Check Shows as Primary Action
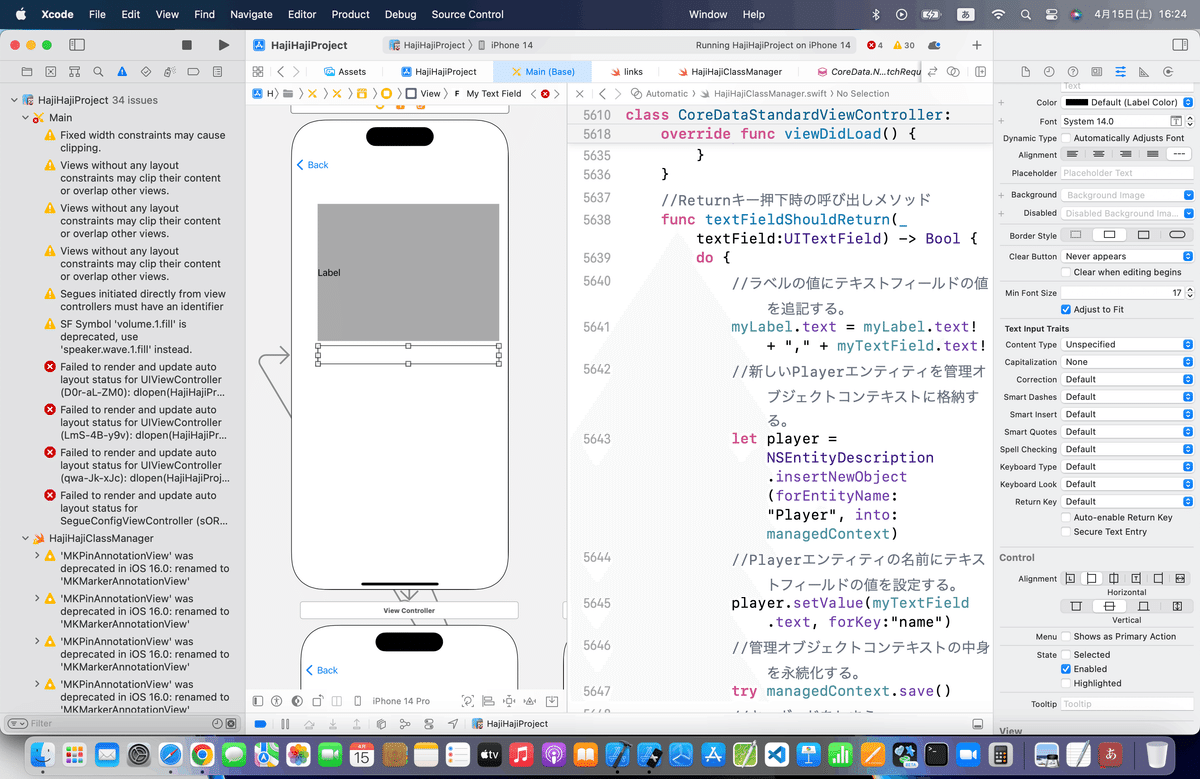The height and width of the screenshot is (779, 1200). (x=1066, y=637)
